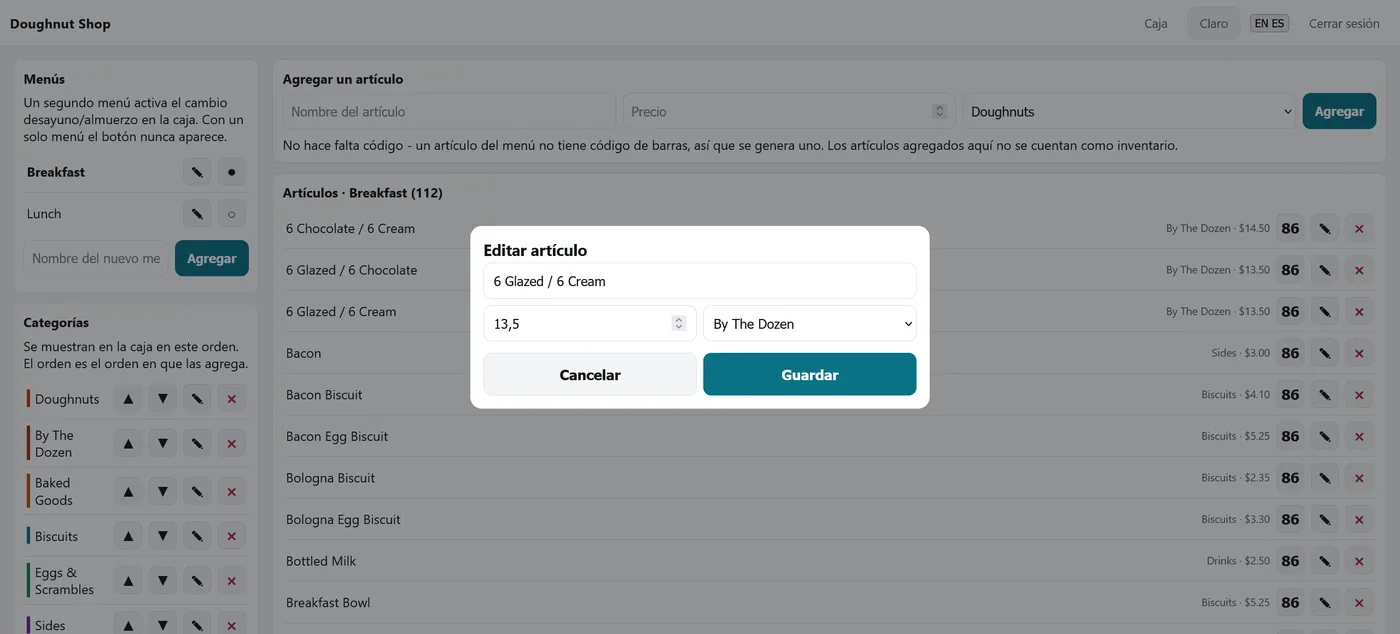The height and width of the screenshot is (634, 1400).
Task: Move Eggs & Scrambles category down
Action: [162, 581]
